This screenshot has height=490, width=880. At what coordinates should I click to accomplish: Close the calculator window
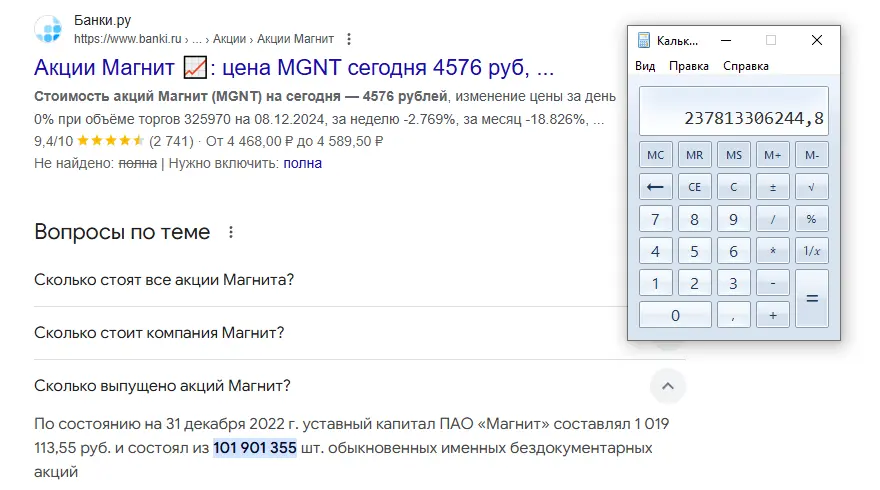(817, 40)
